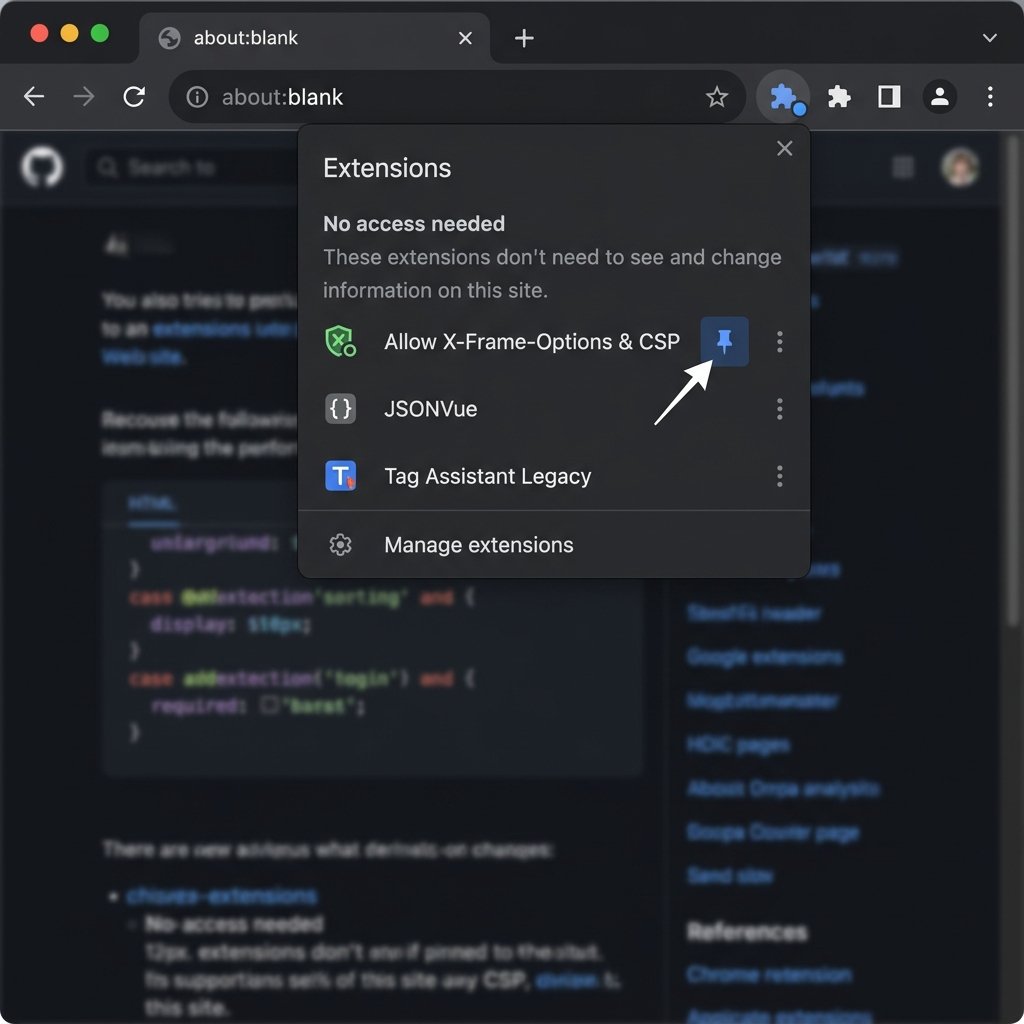Click the Allow X-Frame-Options & CSP shield icon
The height and width of the screenshot is (1024, 1024).
(x=340, y=342)
